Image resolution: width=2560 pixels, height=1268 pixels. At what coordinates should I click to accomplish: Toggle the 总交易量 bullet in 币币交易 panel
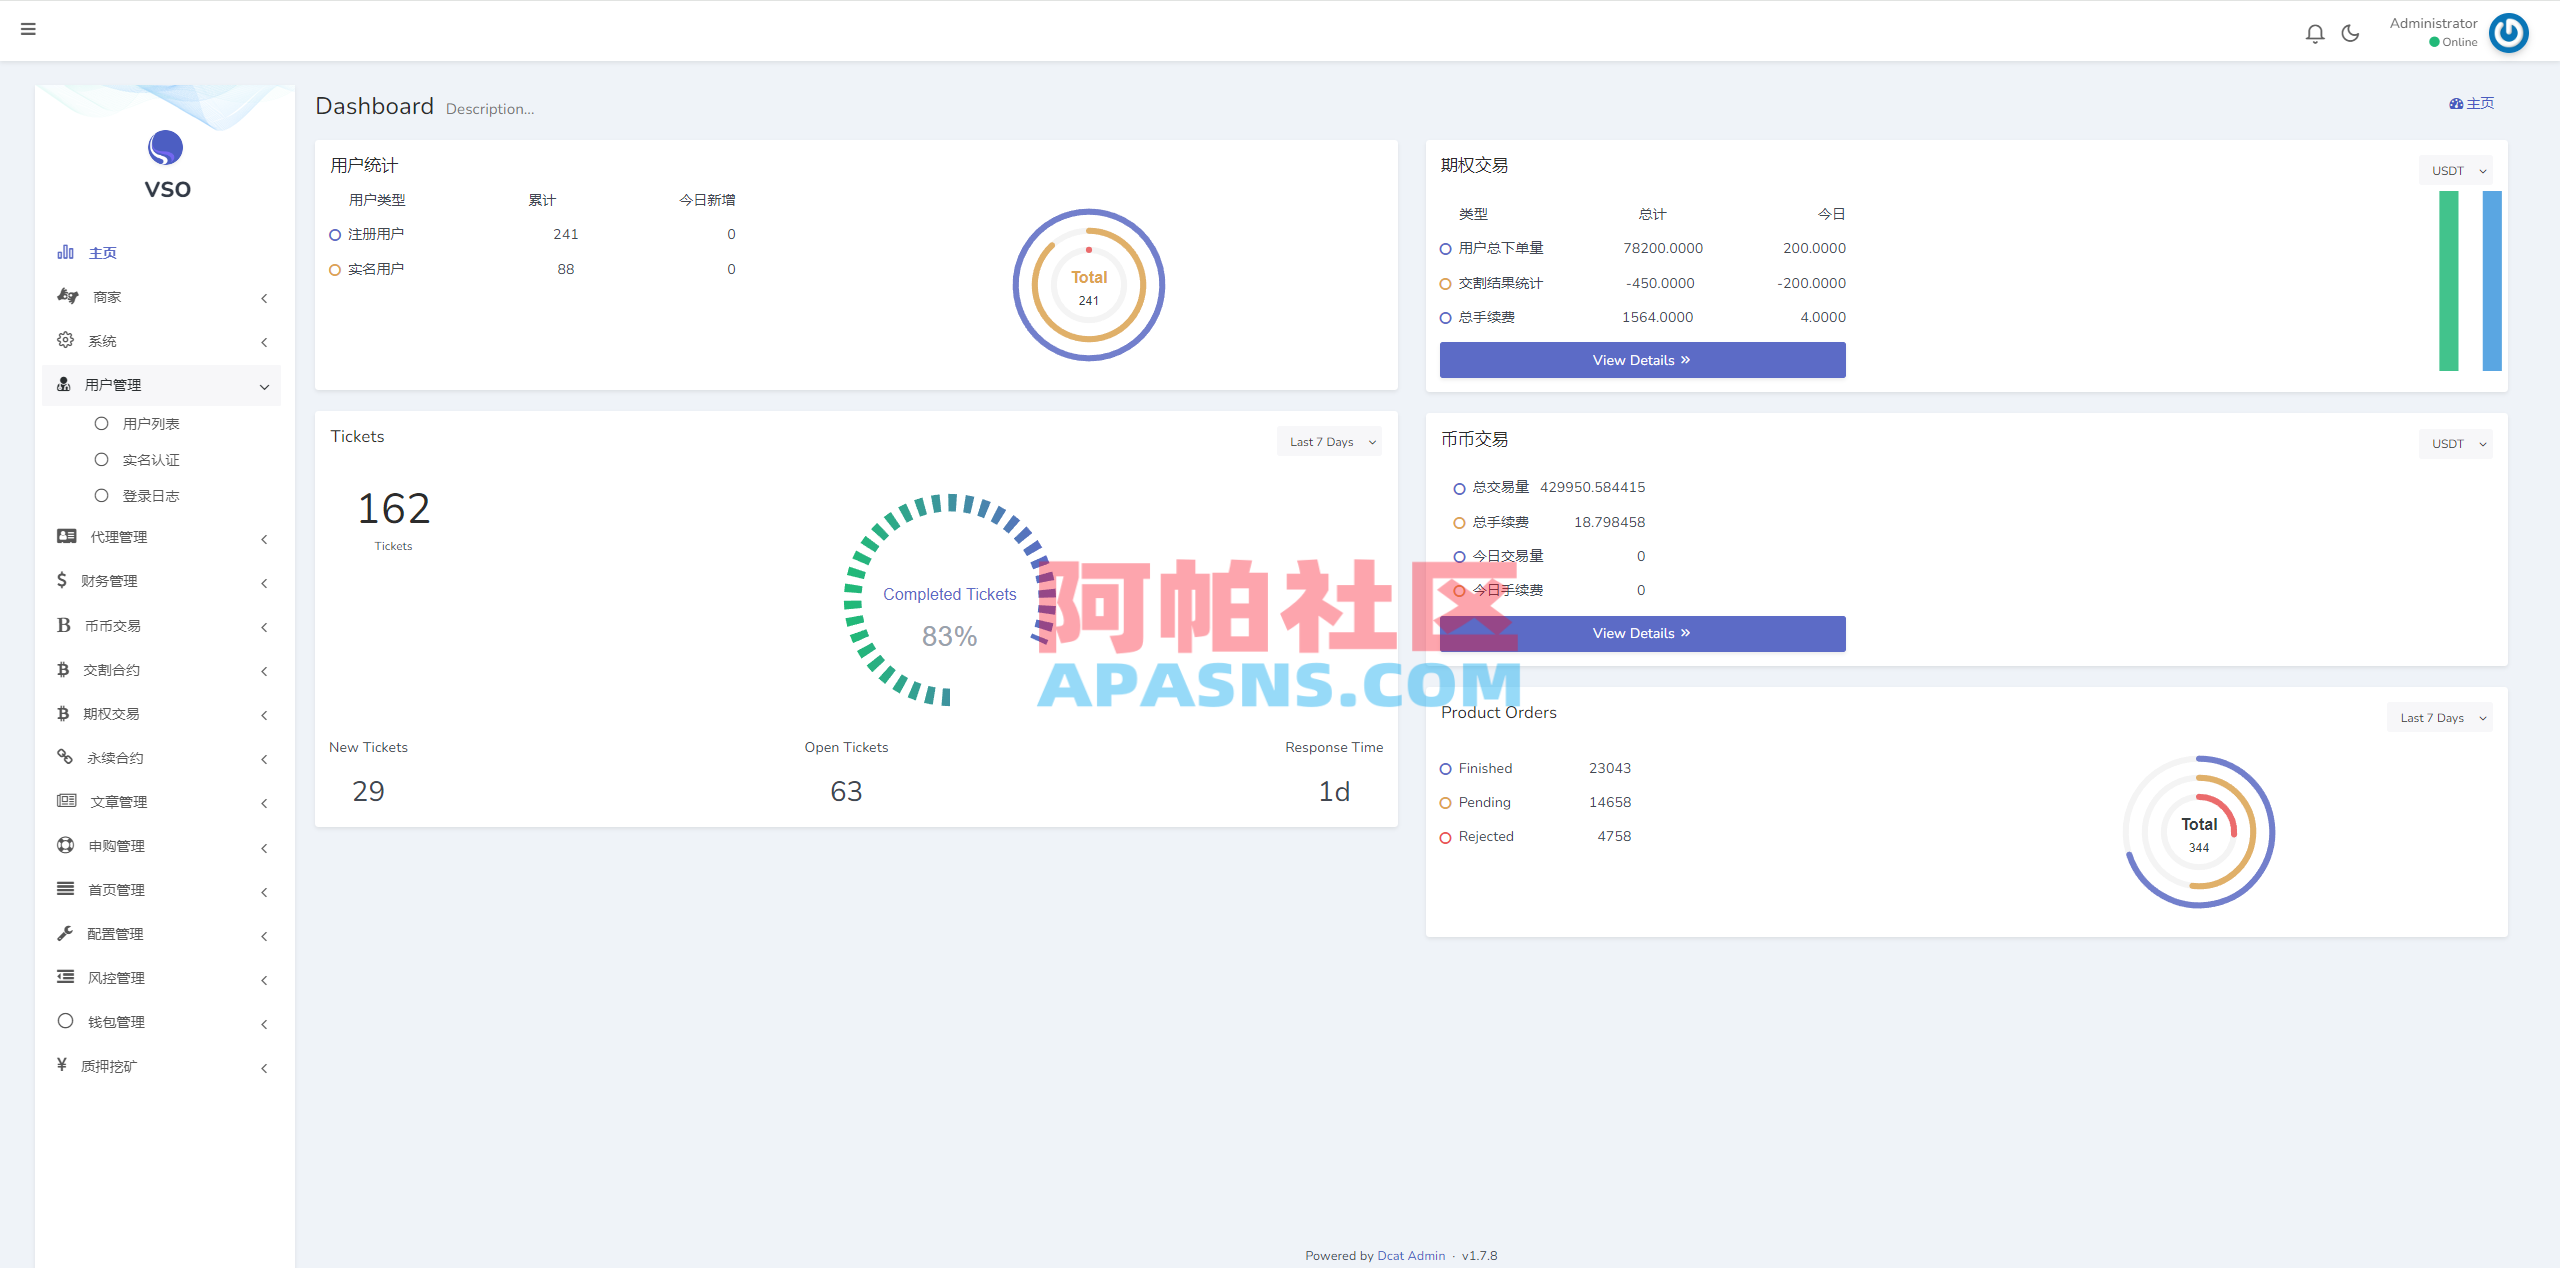point(1458,488)
